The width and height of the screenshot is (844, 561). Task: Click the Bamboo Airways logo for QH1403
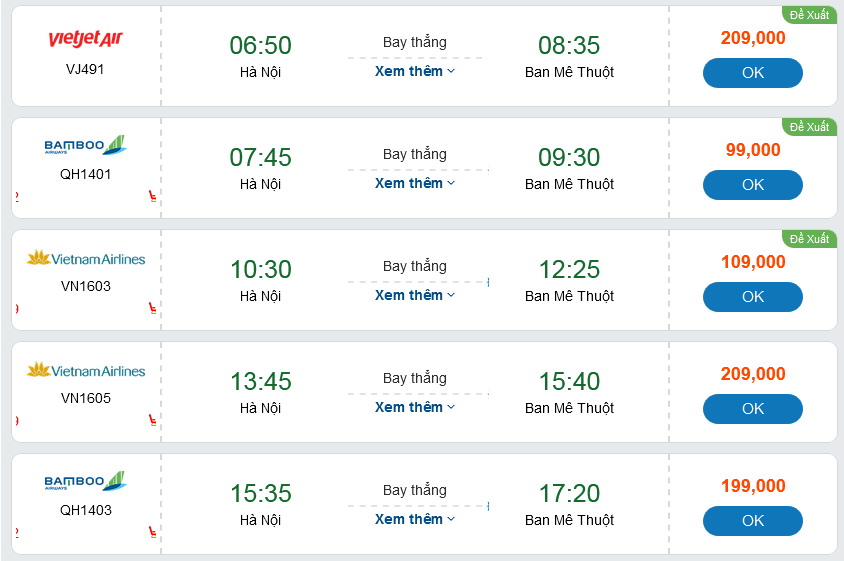tap(85, 482)
